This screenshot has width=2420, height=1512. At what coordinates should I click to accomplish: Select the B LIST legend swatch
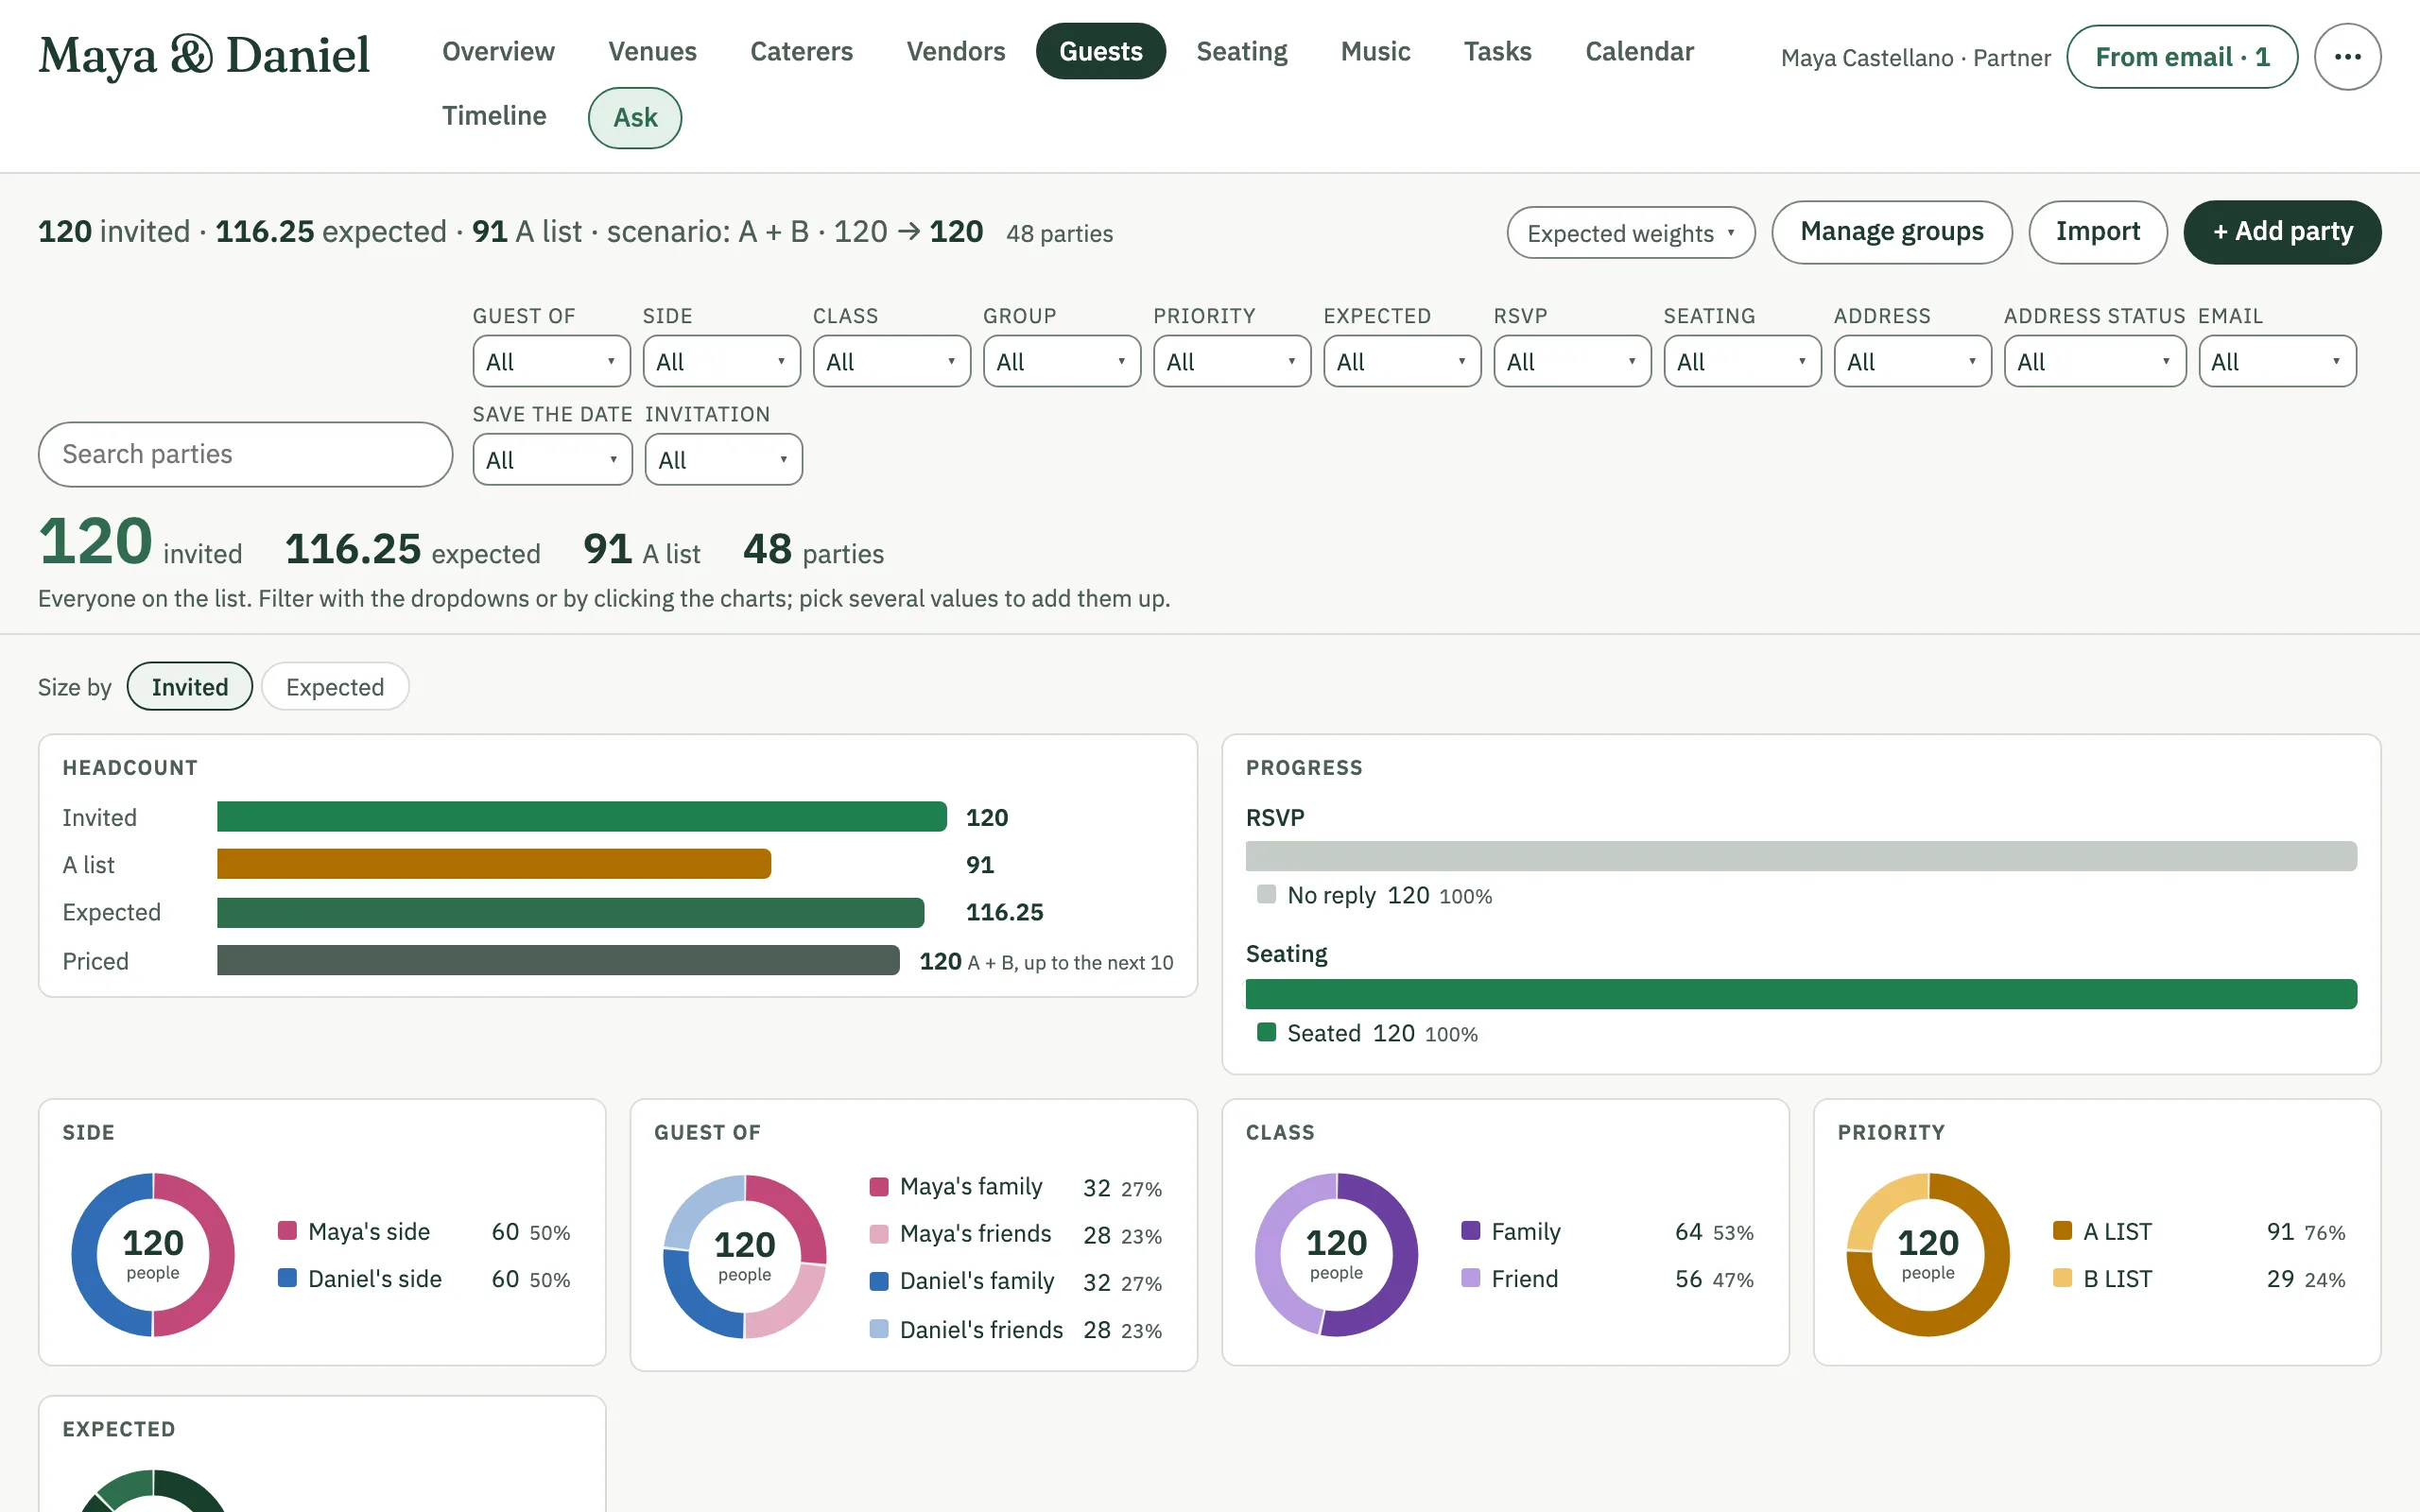click(2062, 1277)
